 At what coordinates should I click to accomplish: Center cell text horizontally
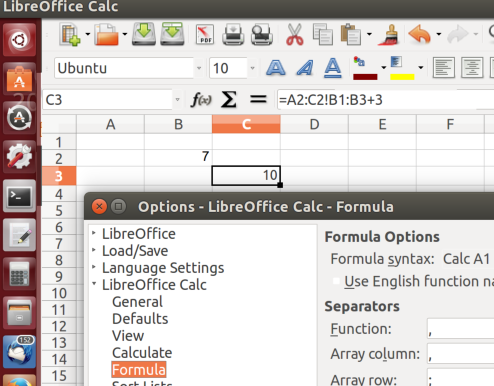pos(472,68)
